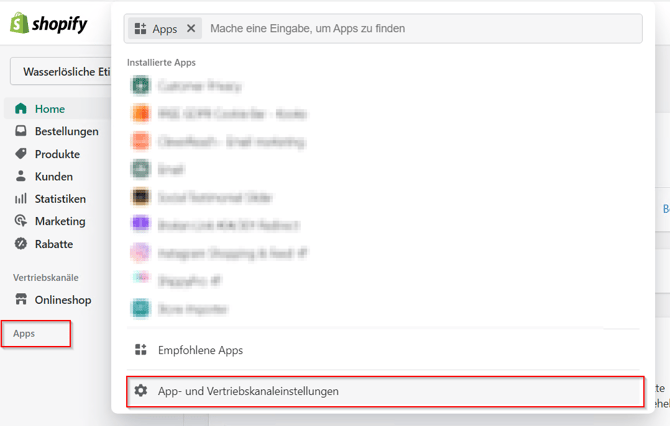Click the Bestellungen inbox icon
This screenshot has width=670, height=426.
(21, 131)
